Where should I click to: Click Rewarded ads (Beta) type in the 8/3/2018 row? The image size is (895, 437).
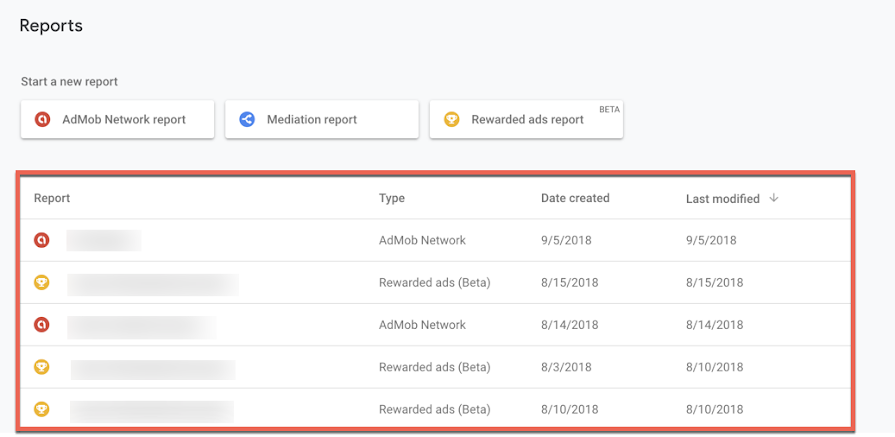[434, 367]
